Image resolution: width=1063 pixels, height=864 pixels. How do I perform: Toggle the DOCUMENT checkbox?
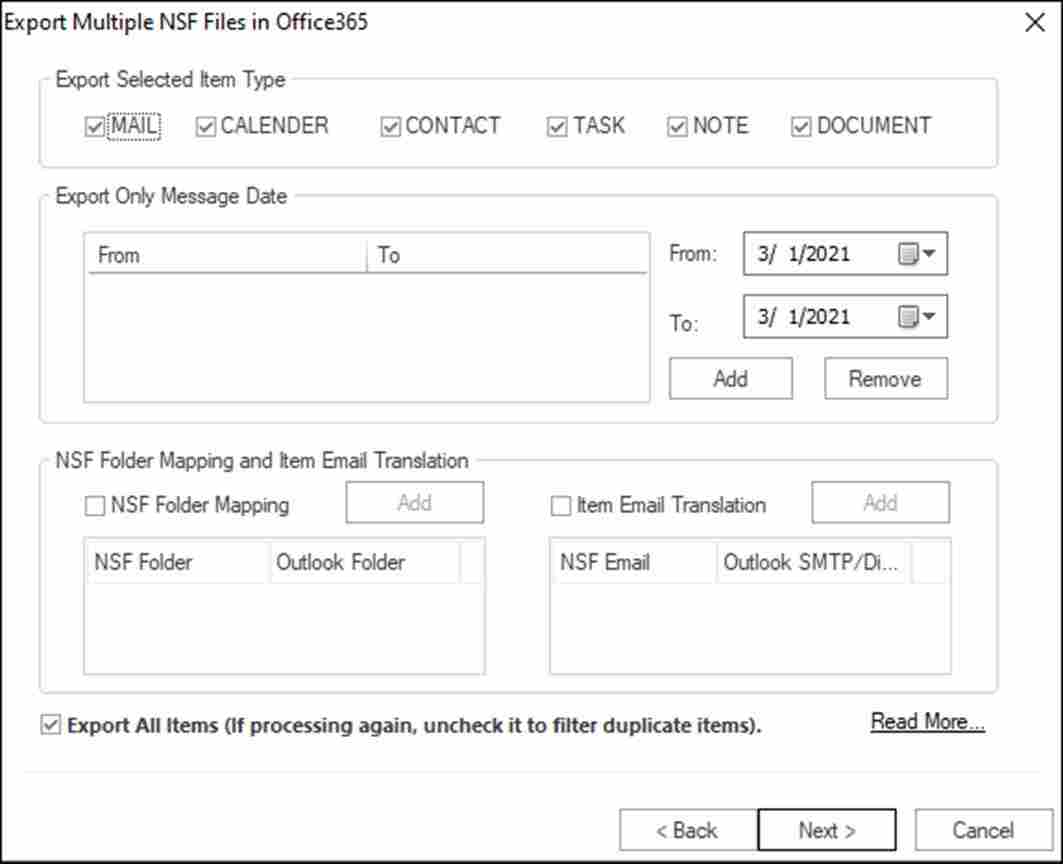[801, 127]
